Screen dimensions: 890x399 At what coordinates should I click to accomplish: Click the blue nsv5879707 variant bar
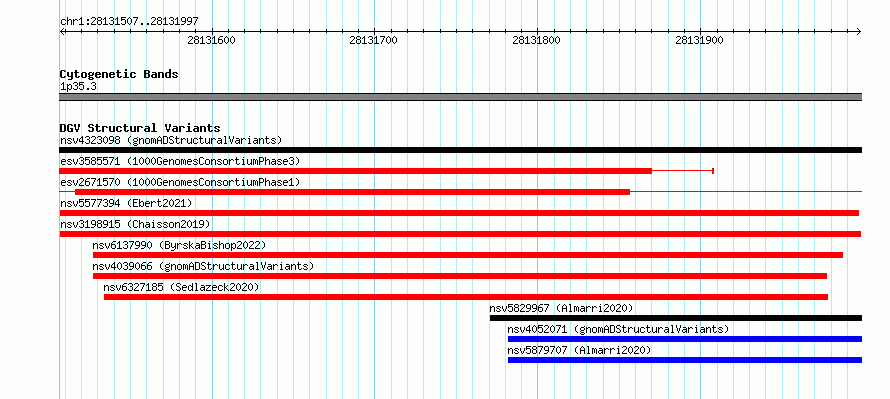(685, 360)
